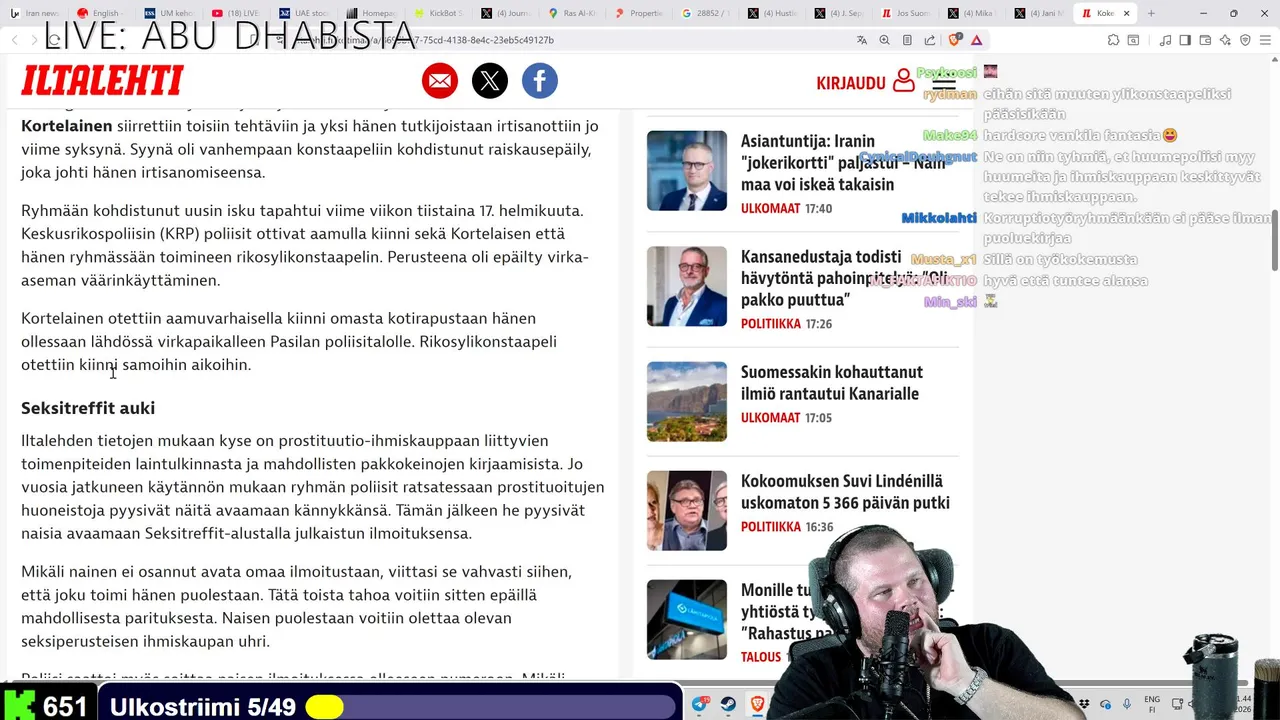
Task: Open a new browser tab
Action: tap(1151, 13)
